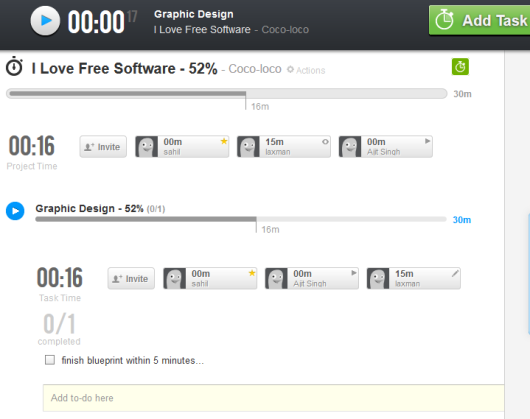Start the Graphic Design task with blue play button
The image size is (530, 419).
(15, 211)
